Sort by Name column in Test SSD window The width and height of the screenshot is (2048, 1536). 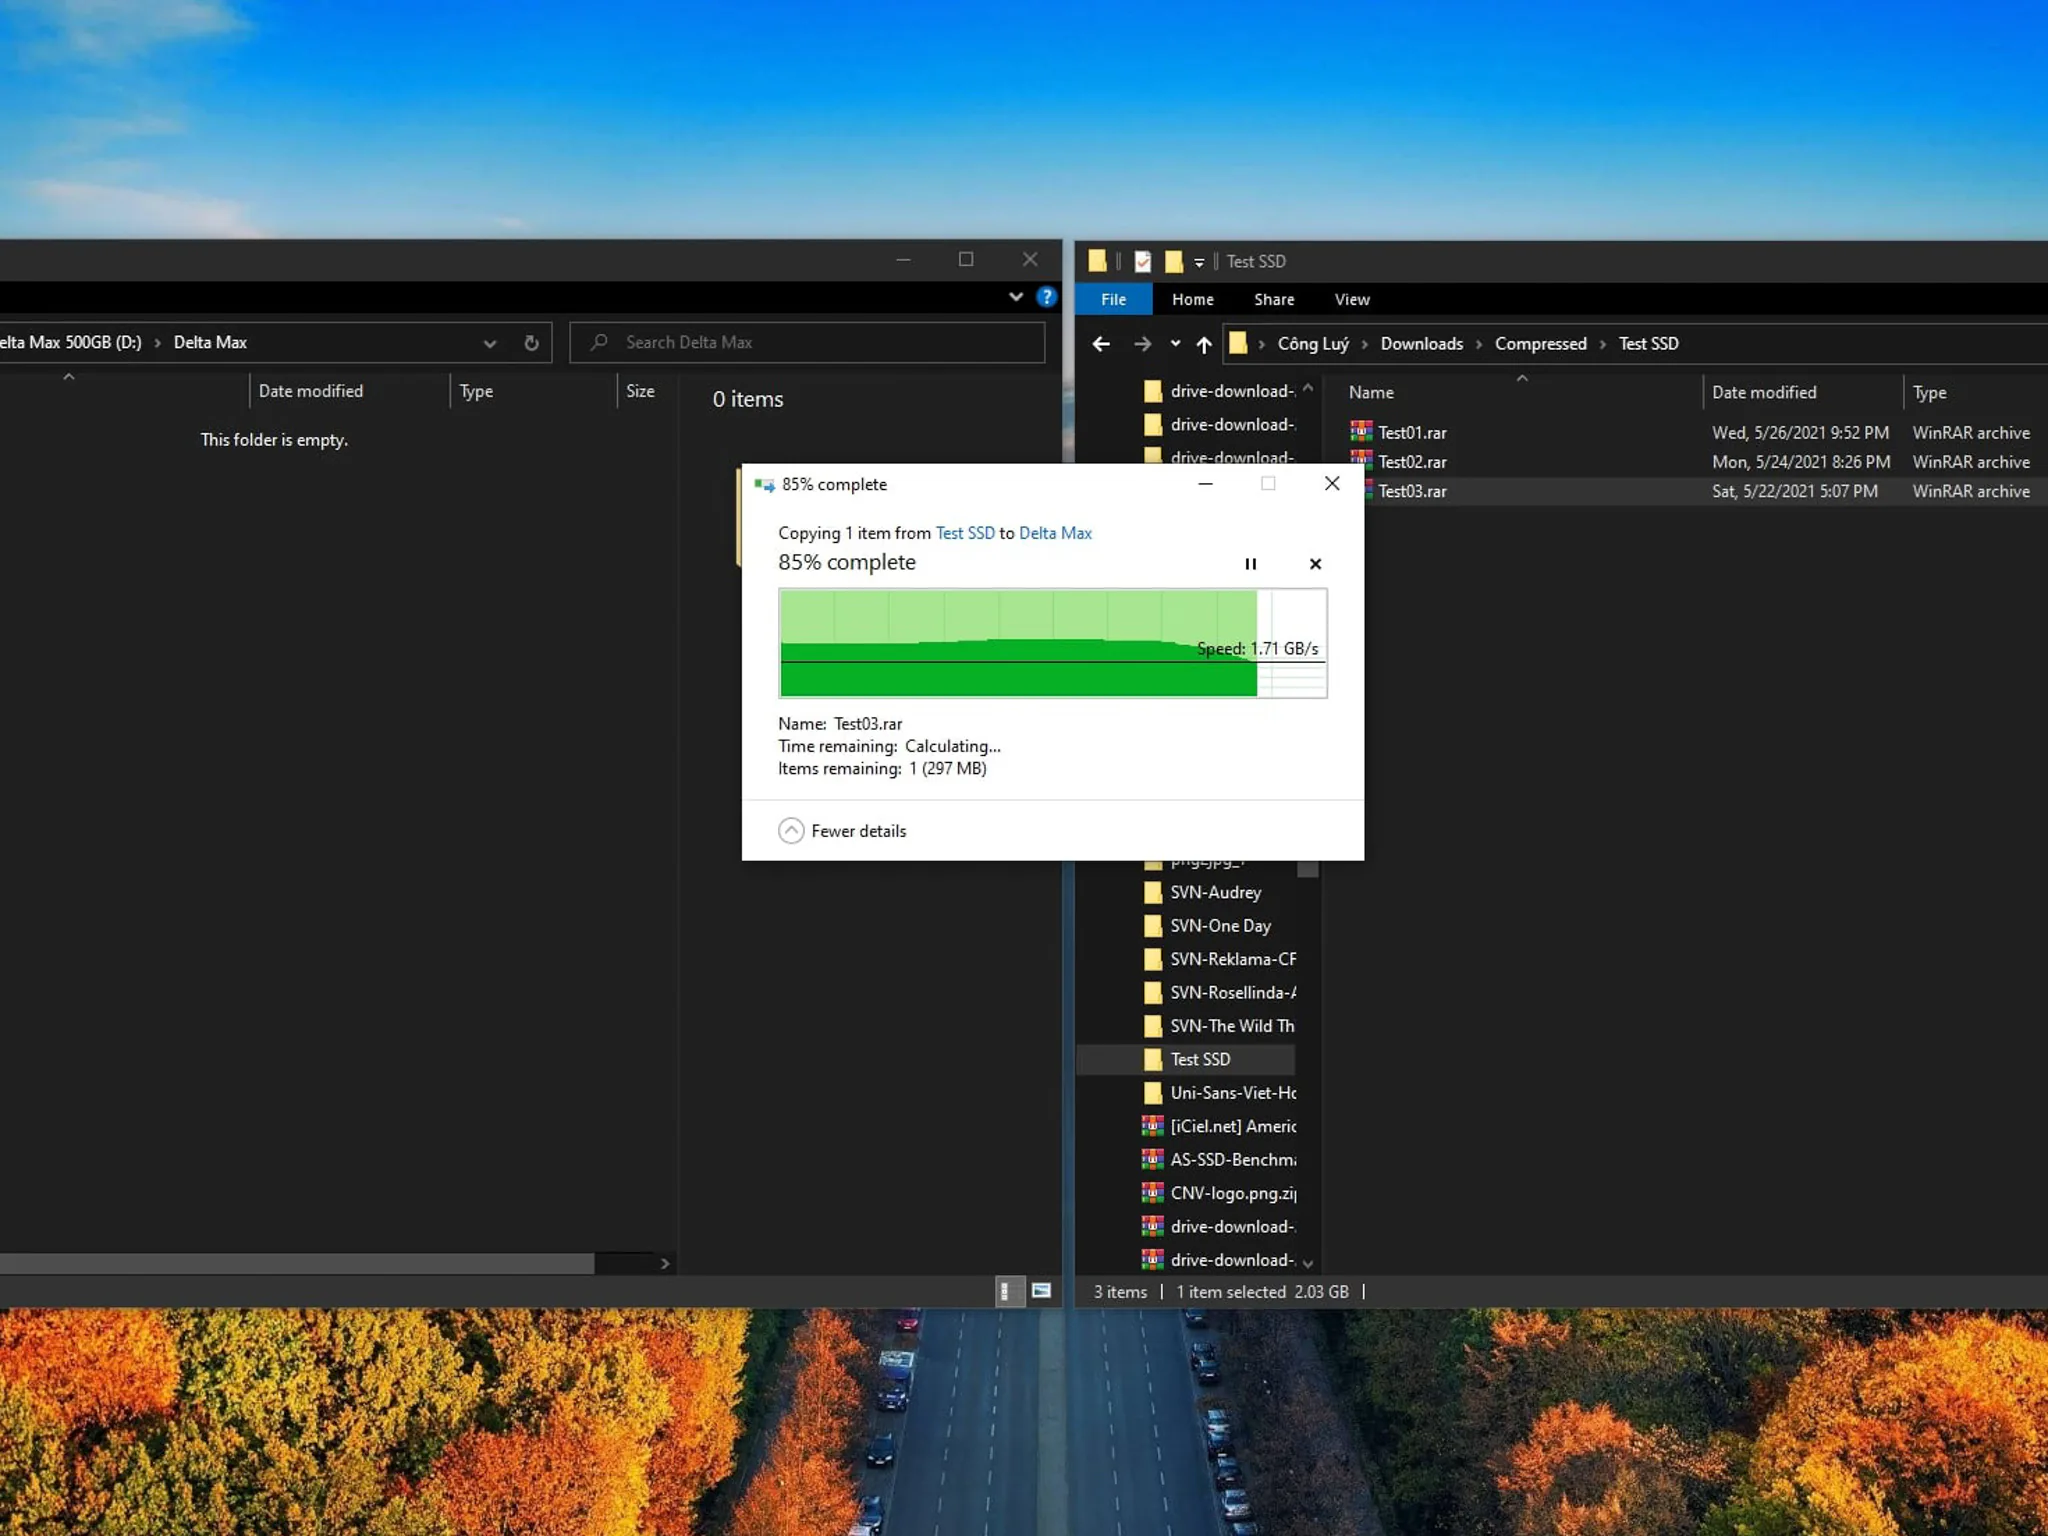pos(1371,393)
